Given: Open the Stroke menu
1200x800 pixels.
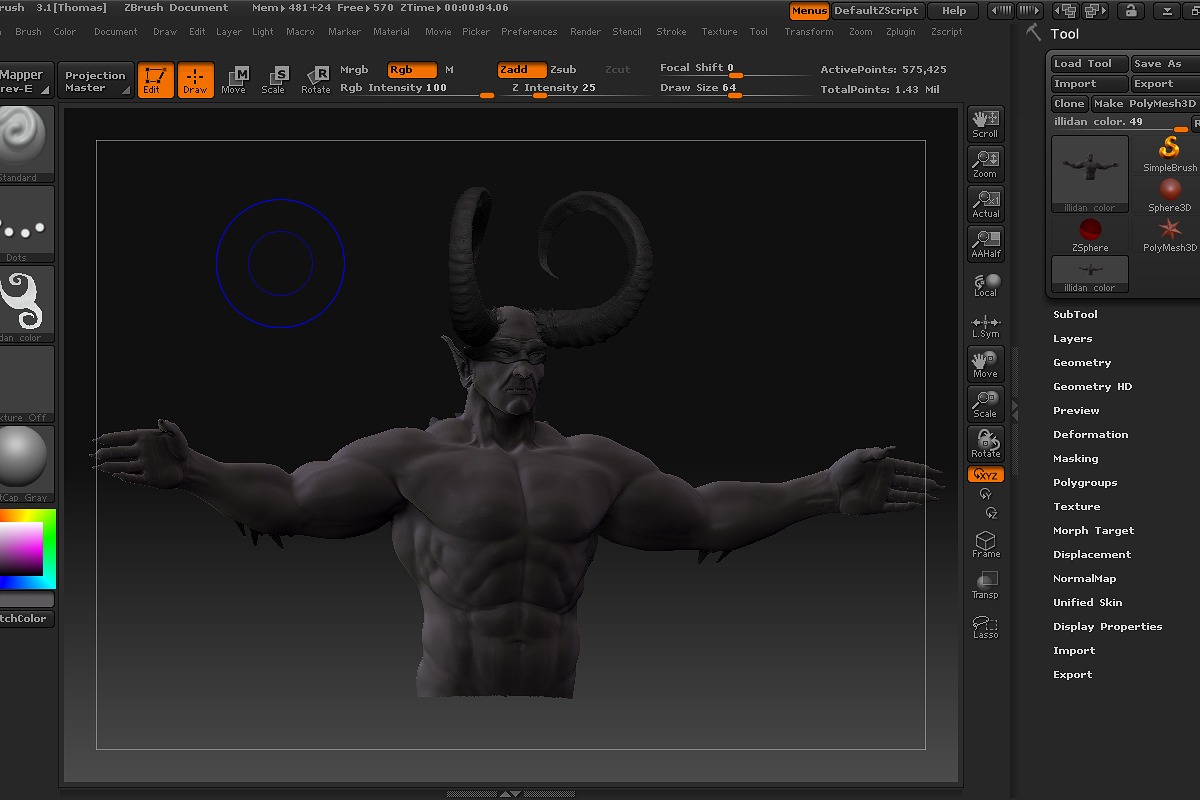Looking at the screenshot, I should (x=671, y=32).
